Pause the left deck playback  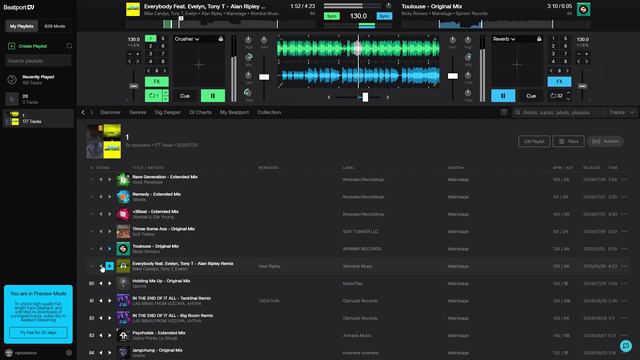click(213, 96)
